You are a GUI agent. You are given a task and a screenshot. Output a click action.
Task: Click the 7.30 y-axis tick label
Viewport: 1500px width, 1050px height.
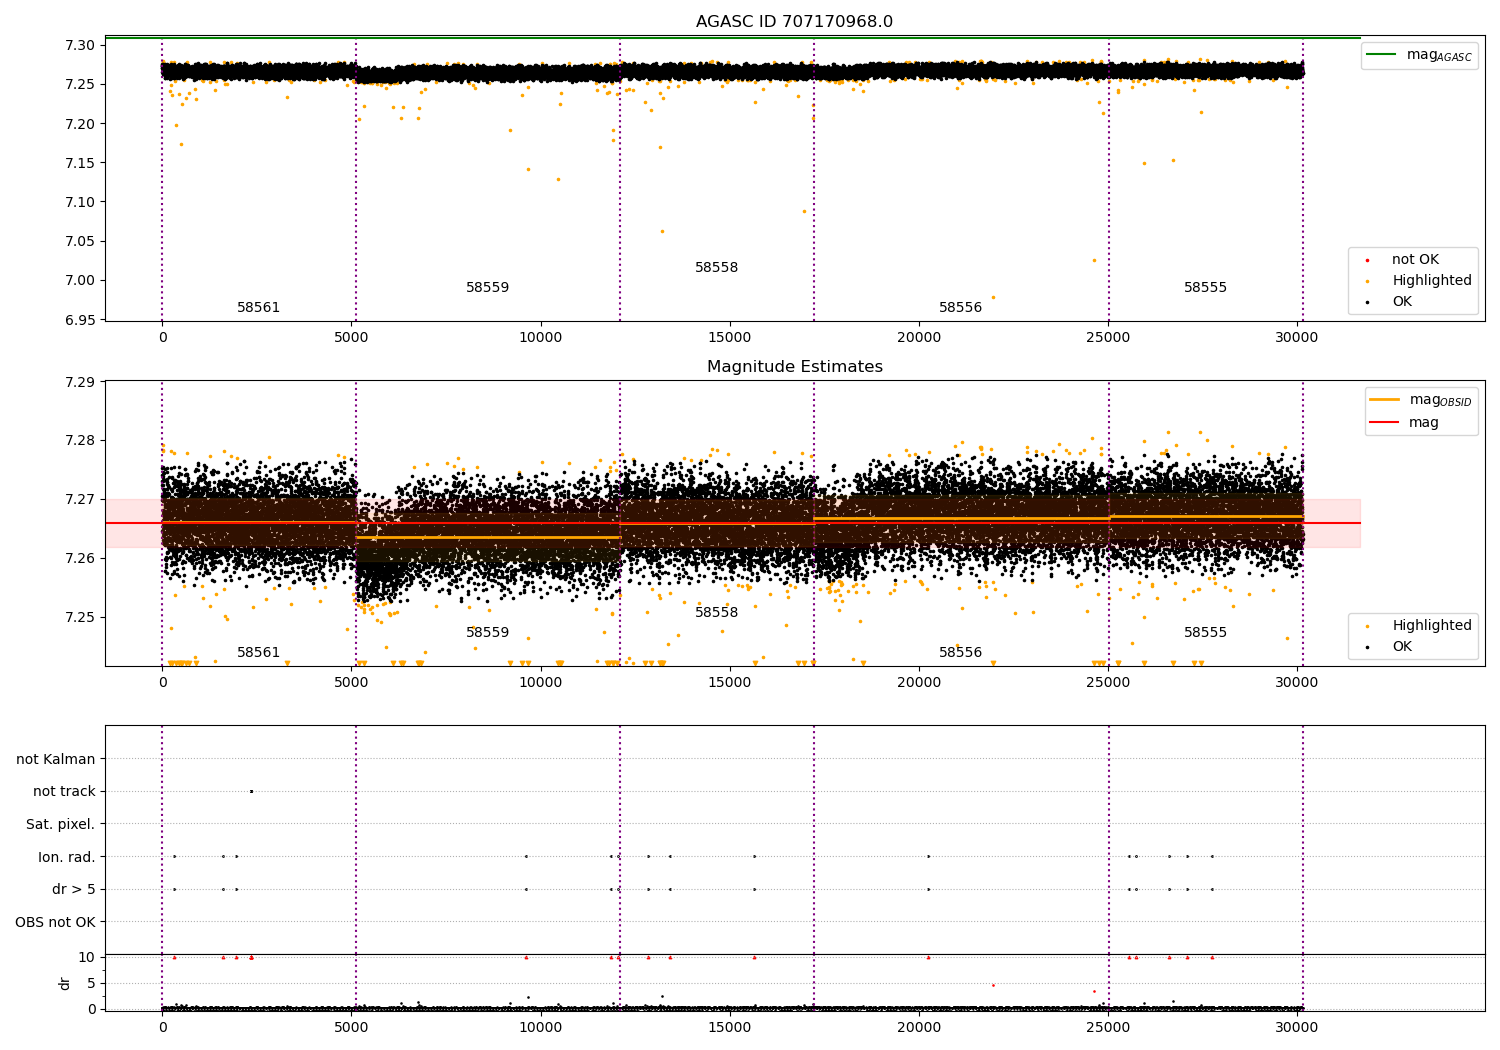coord(80,46)
